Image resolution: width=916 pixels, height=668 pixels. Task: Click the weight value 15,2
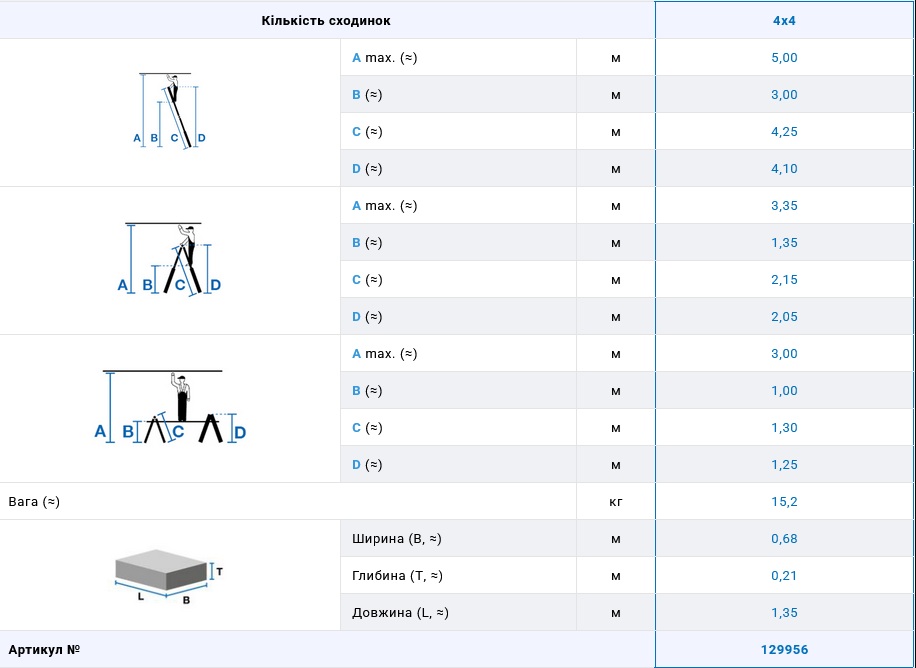click(x=784, y=502)
